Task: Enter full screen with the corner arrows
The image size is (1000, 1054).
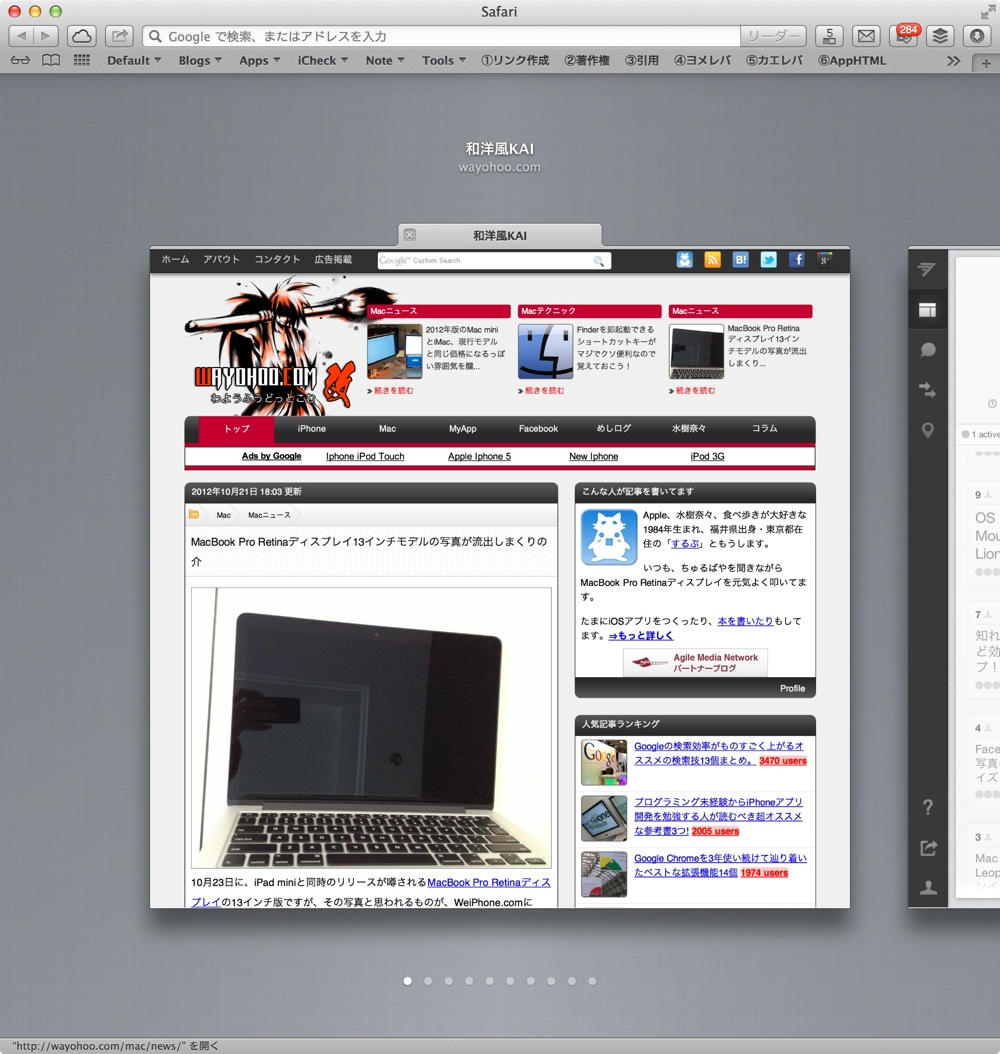Action: pyautogui.click(x=987, y=11)
